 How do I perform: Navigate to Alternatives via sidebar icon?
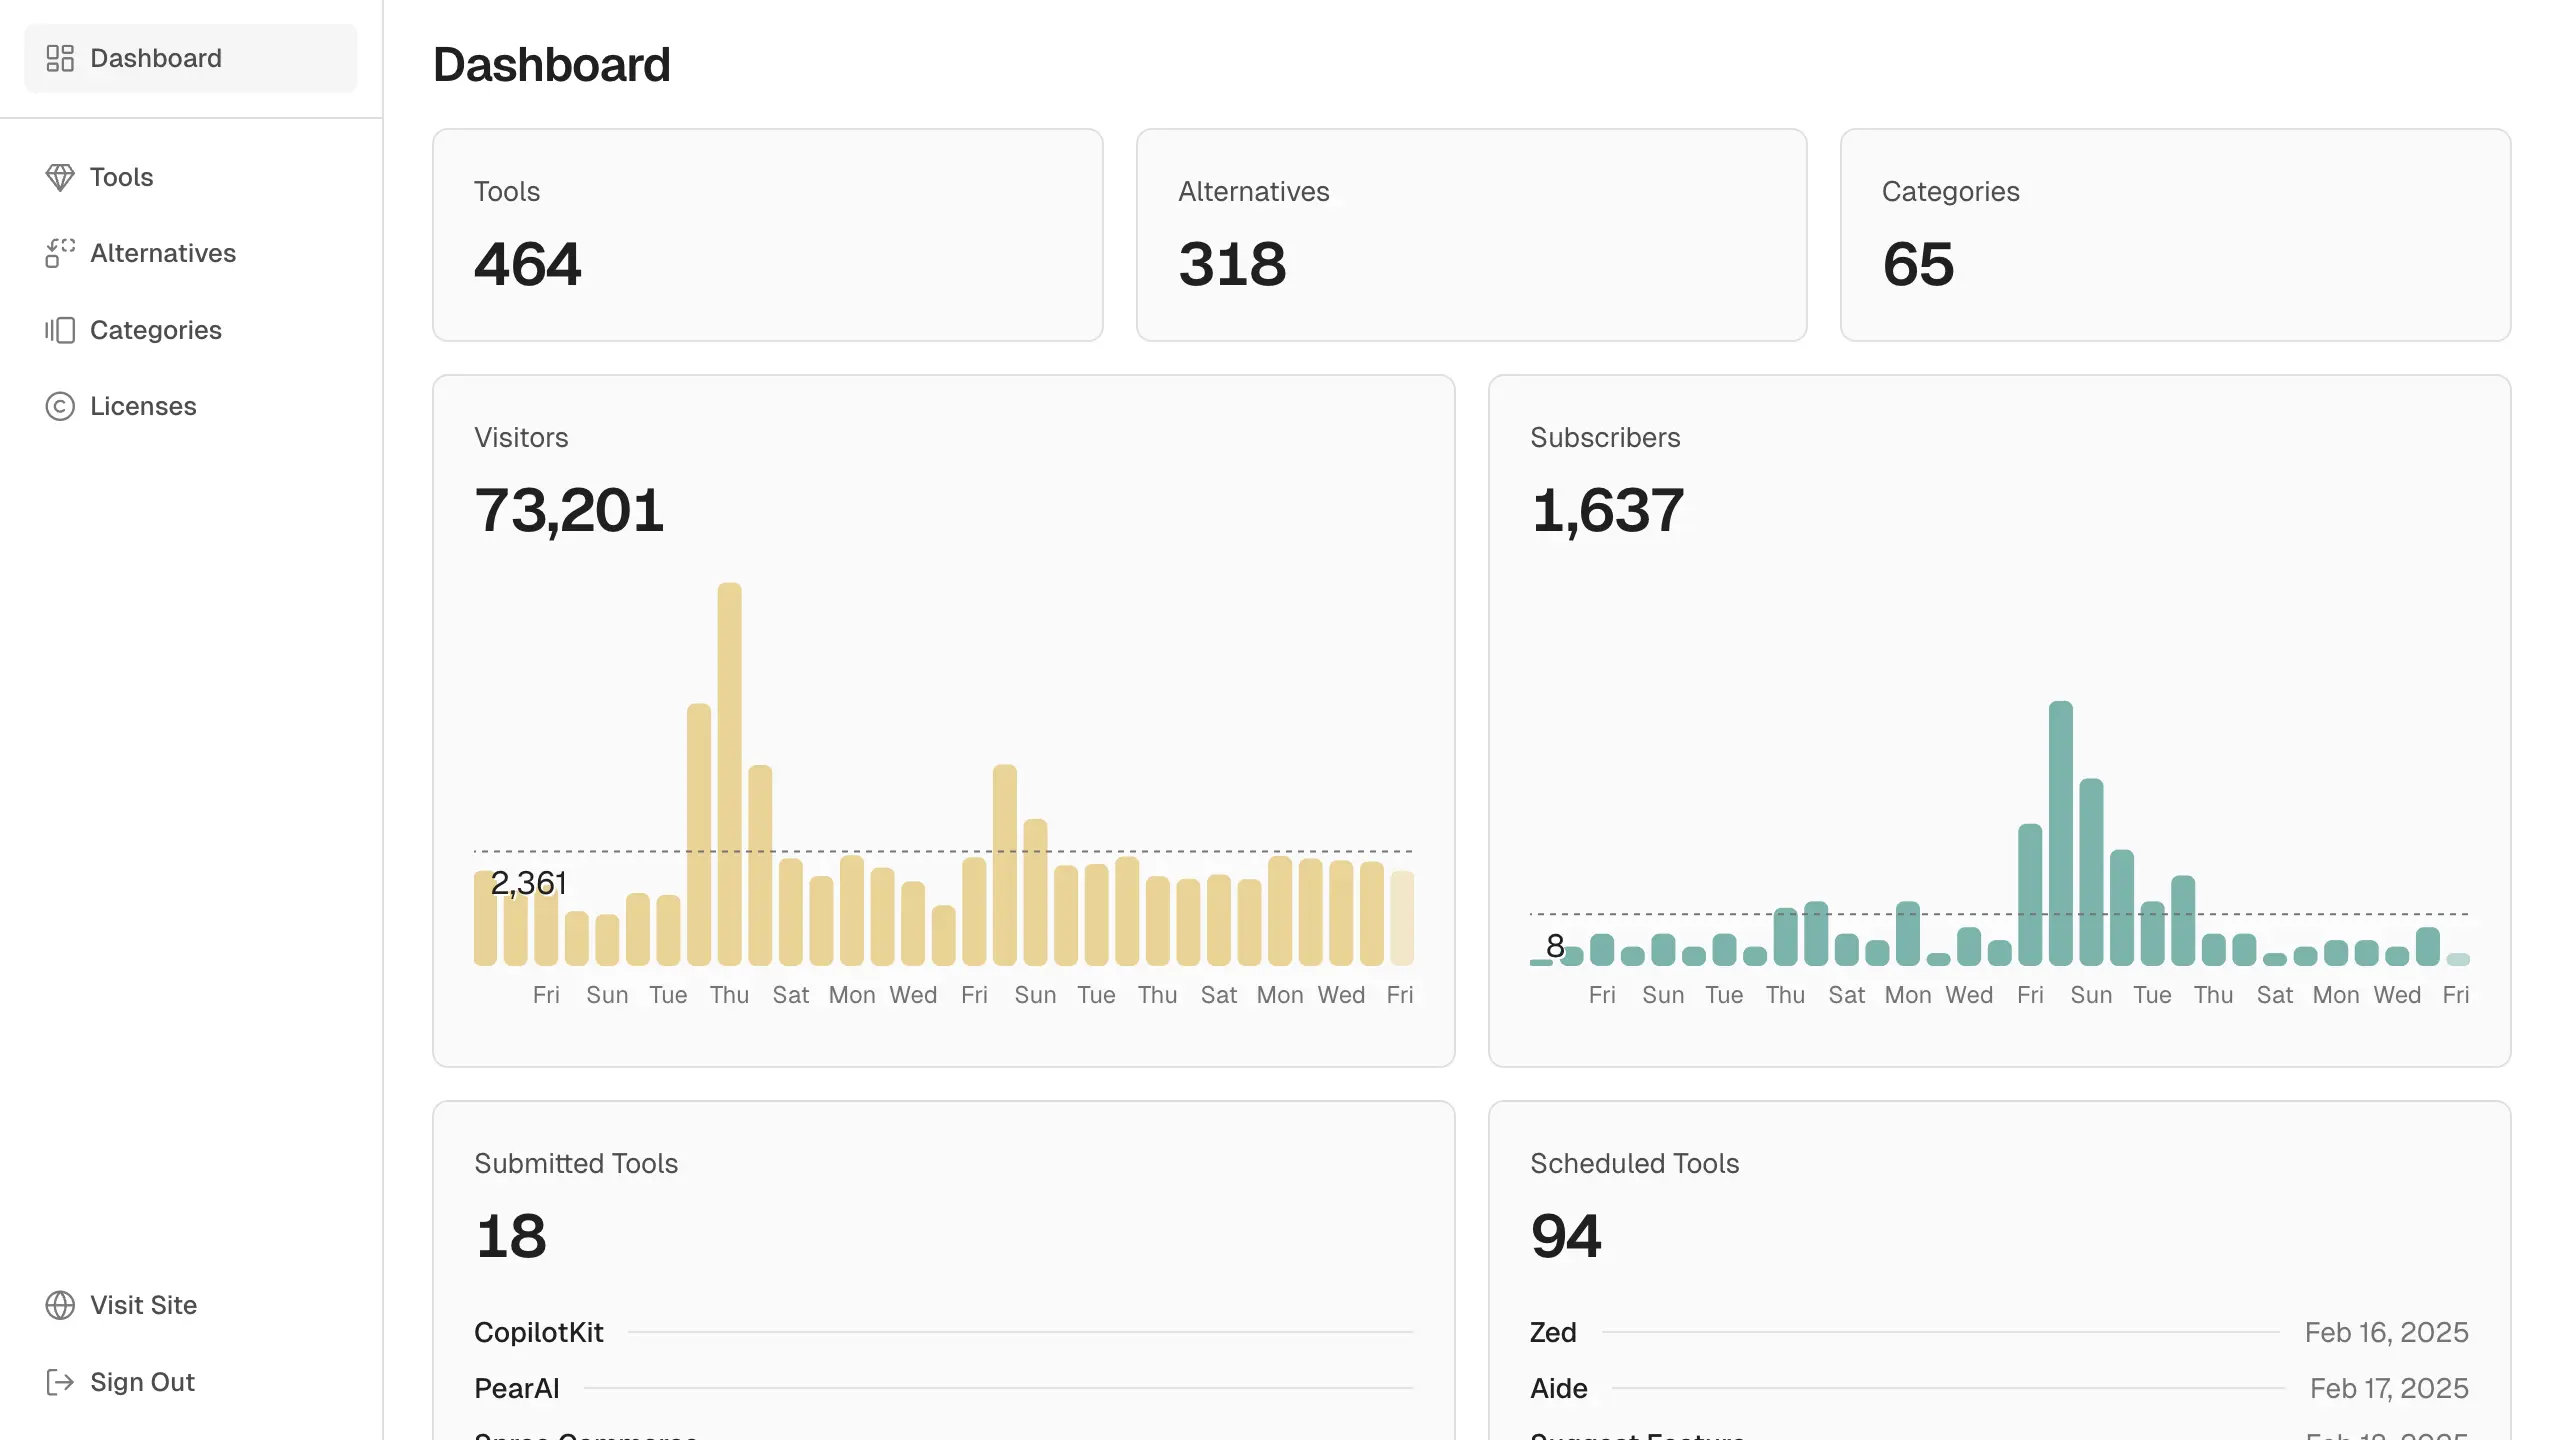tap(58, 251)
